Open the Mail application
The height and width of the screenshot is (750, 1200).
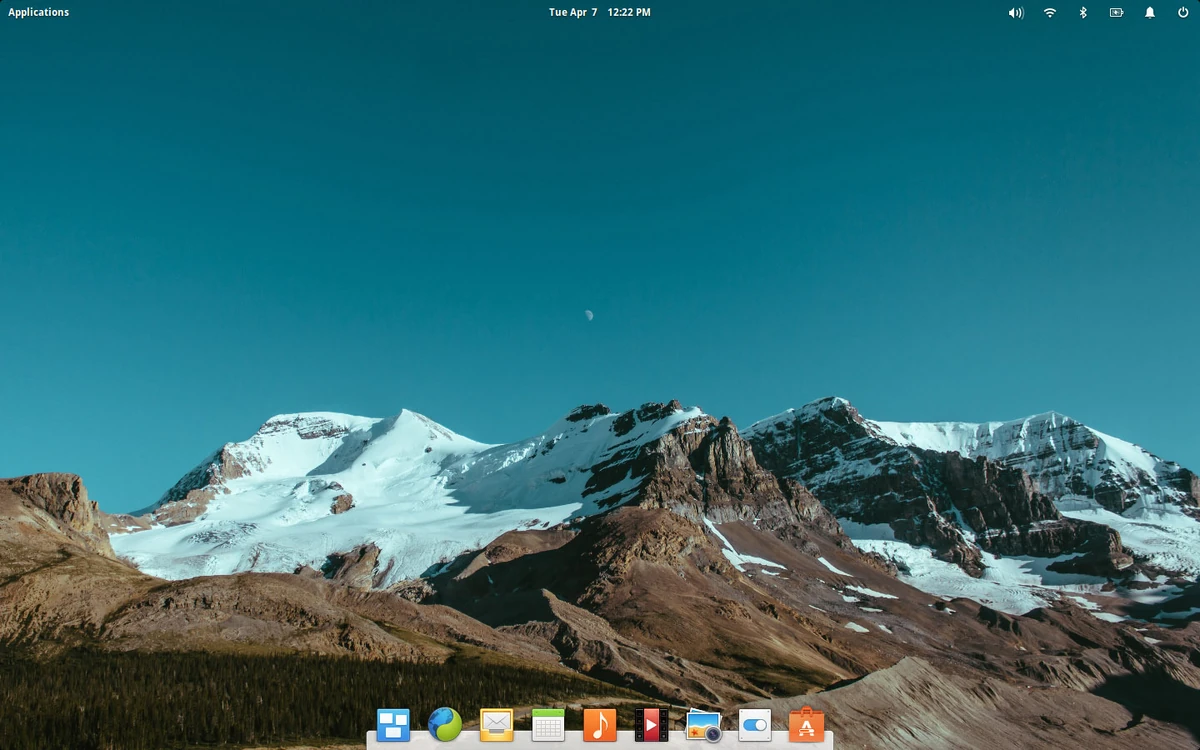(x=495, y=725)
